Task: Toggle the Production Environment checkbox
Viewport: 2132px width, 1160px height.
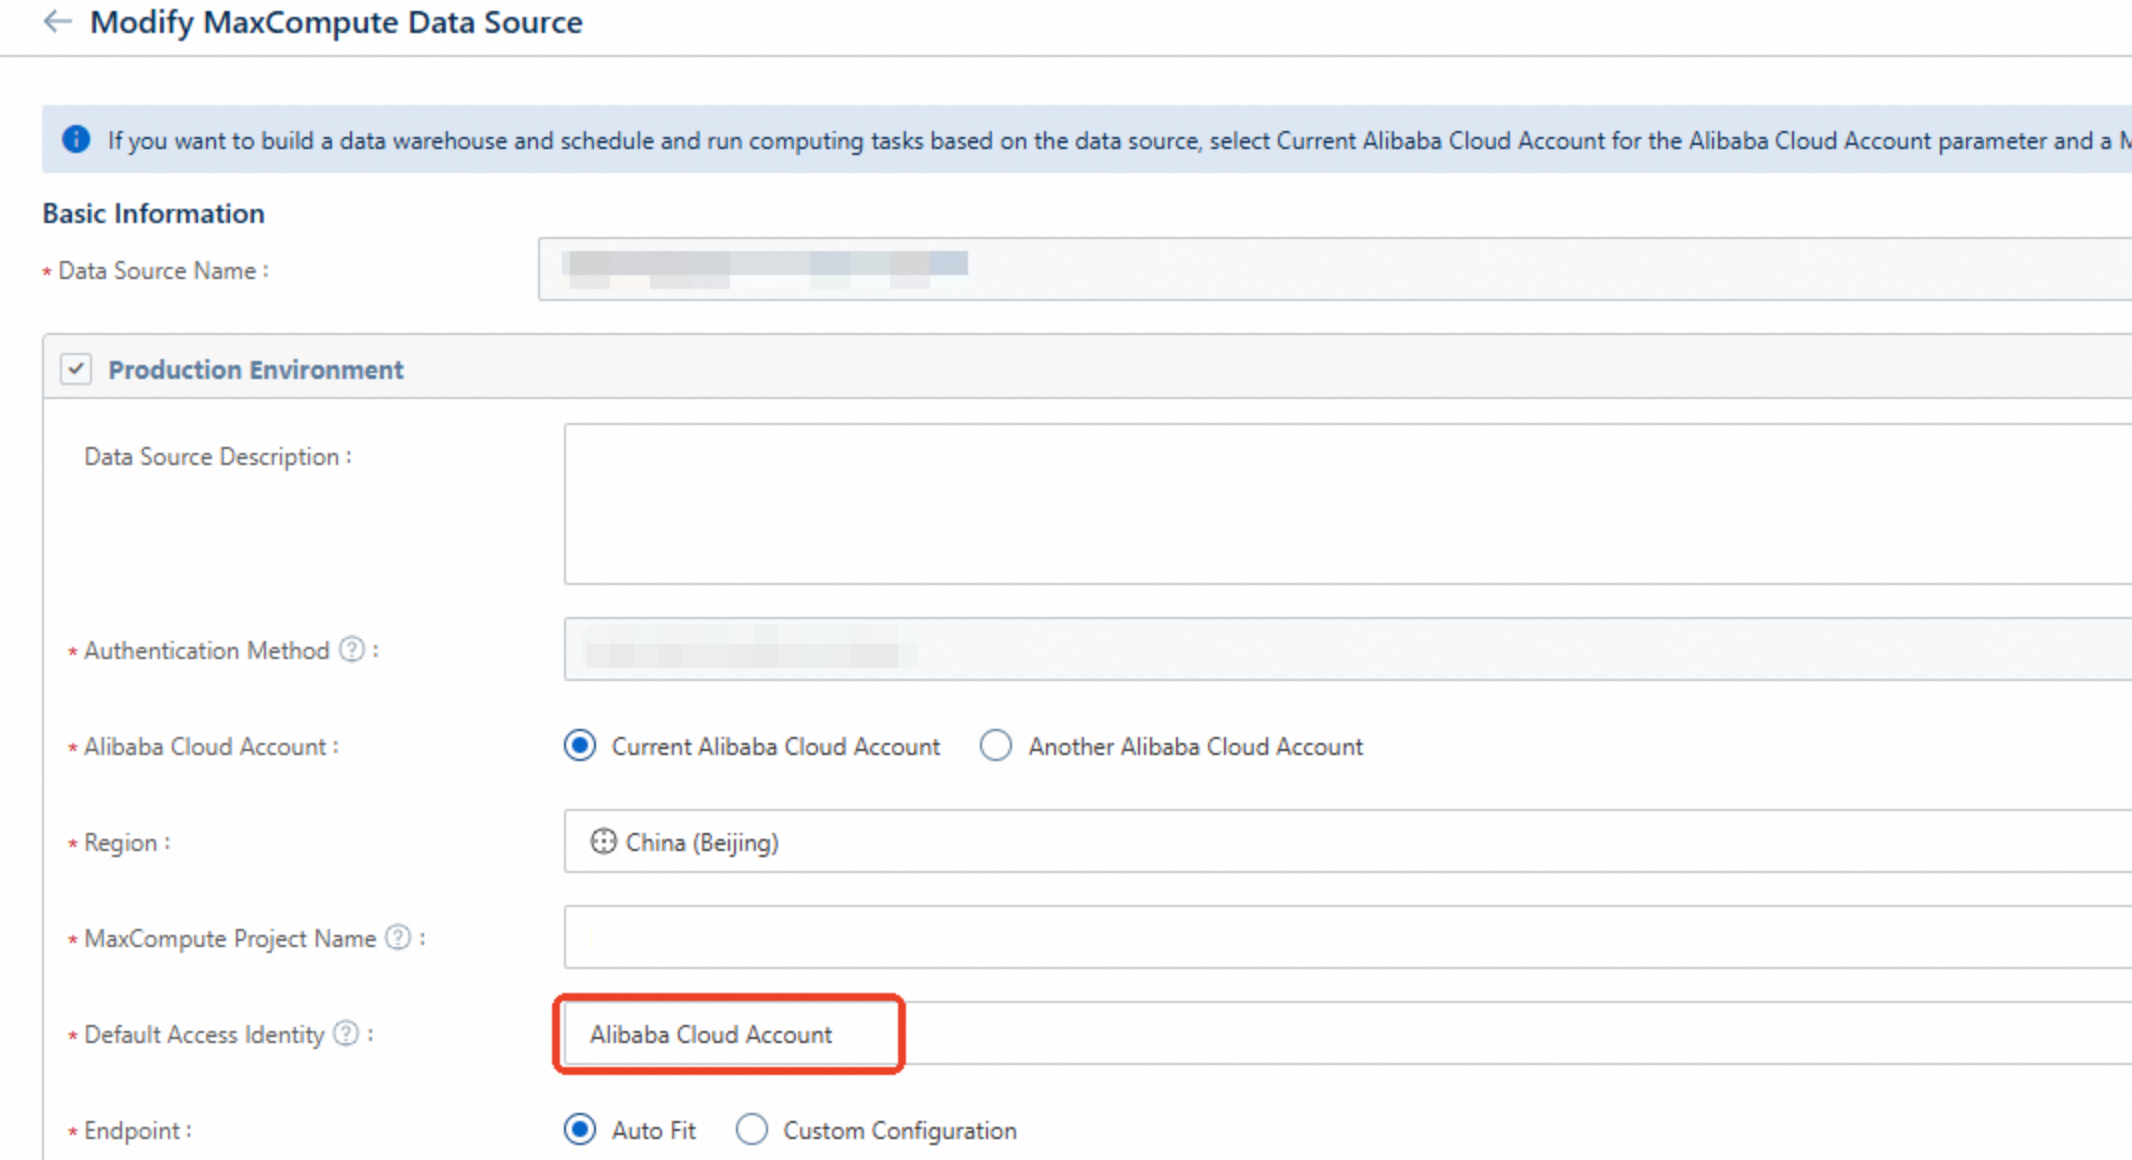Action: 76,369
